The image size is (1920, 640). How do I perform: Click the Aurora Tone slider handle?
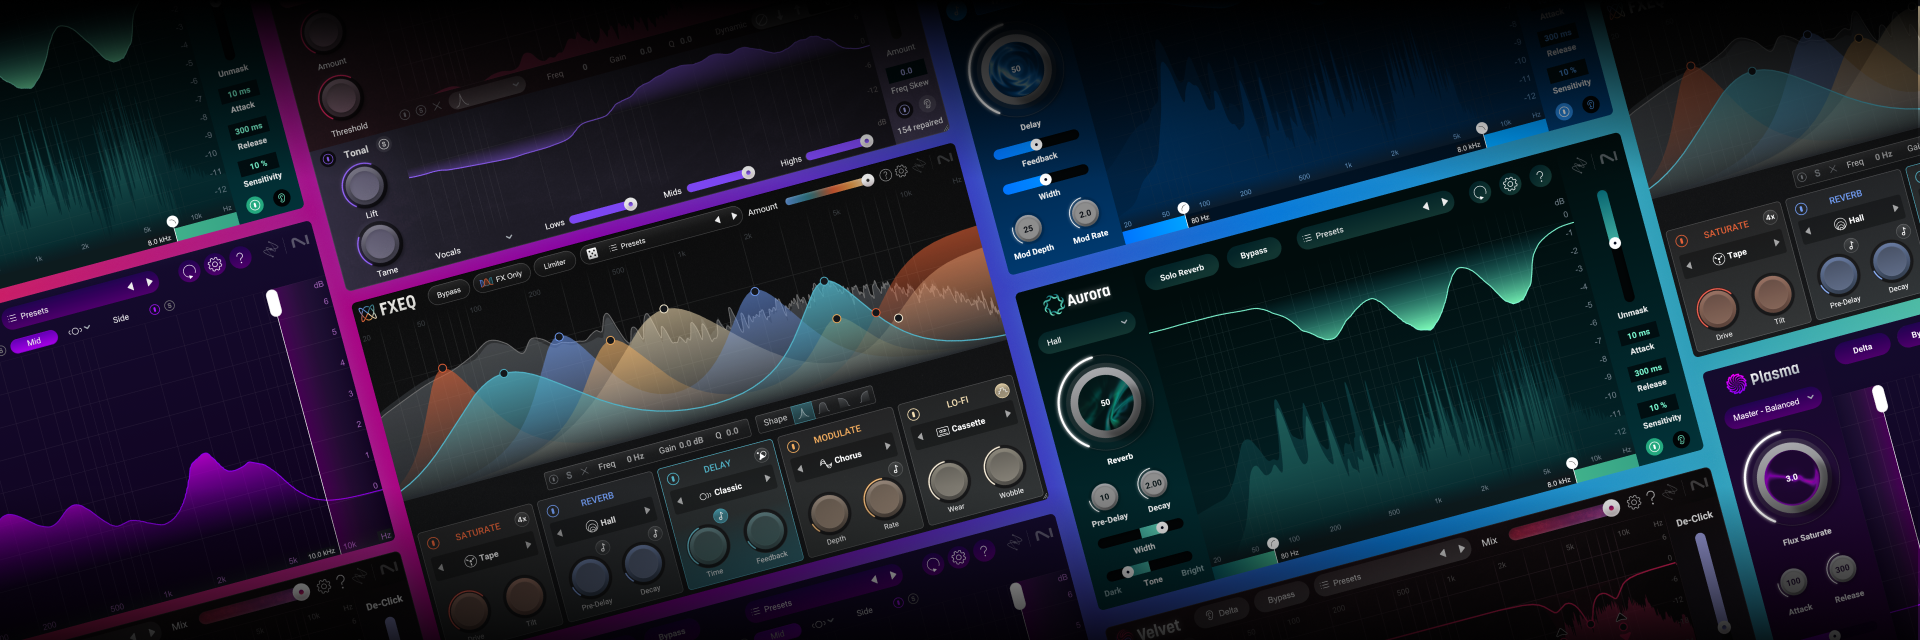click(x=1128, y=571)
